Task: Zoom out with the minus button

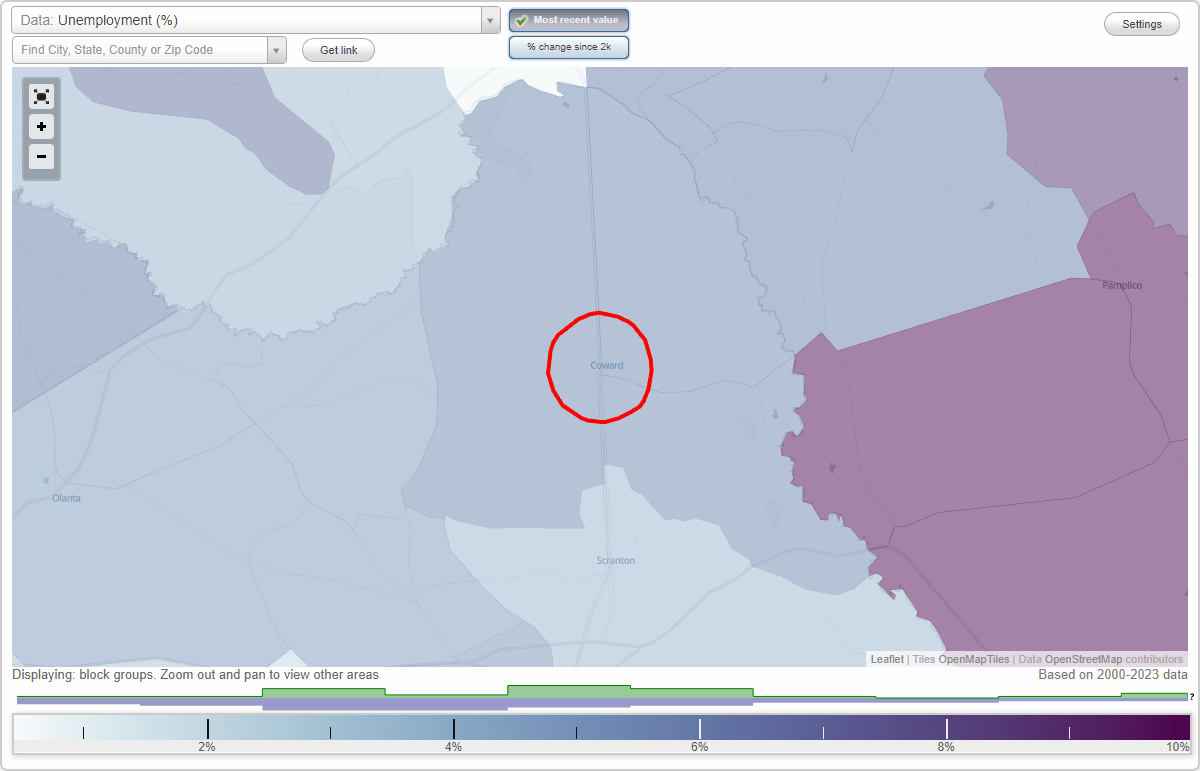Action: (x=41, y=156)
